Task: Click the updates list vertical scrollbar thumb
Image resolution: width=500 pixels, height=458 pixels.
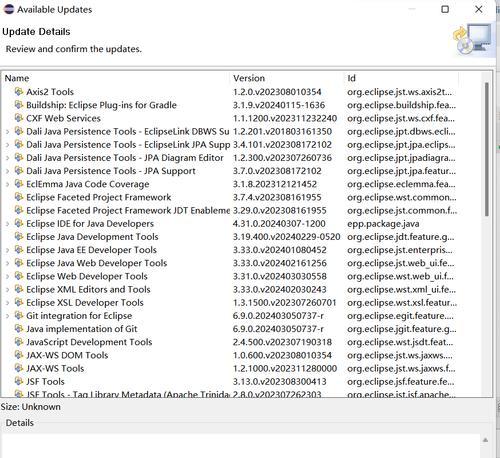Action: click(486, 149)
